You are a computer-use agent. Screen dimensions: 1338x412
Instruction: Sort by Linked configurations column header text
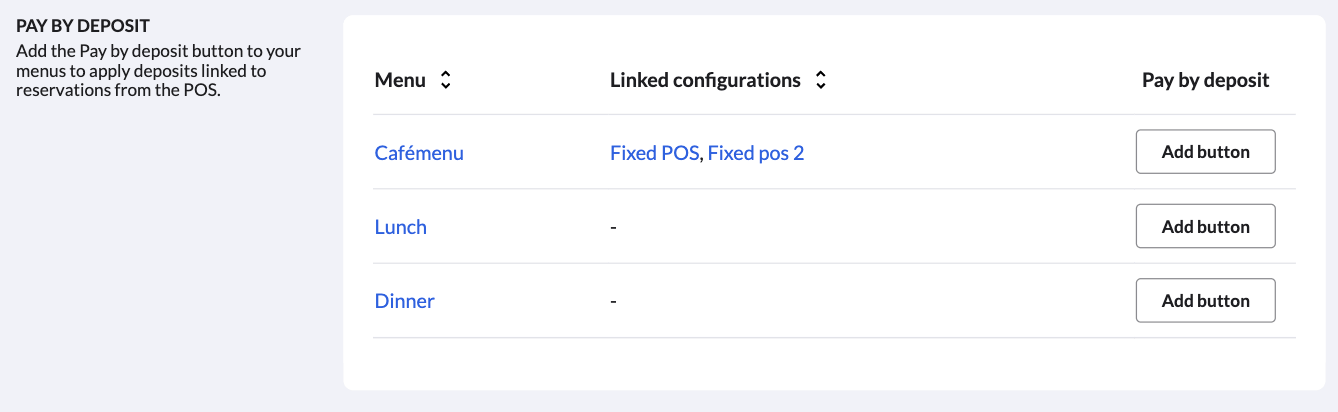tap(705, 80)
